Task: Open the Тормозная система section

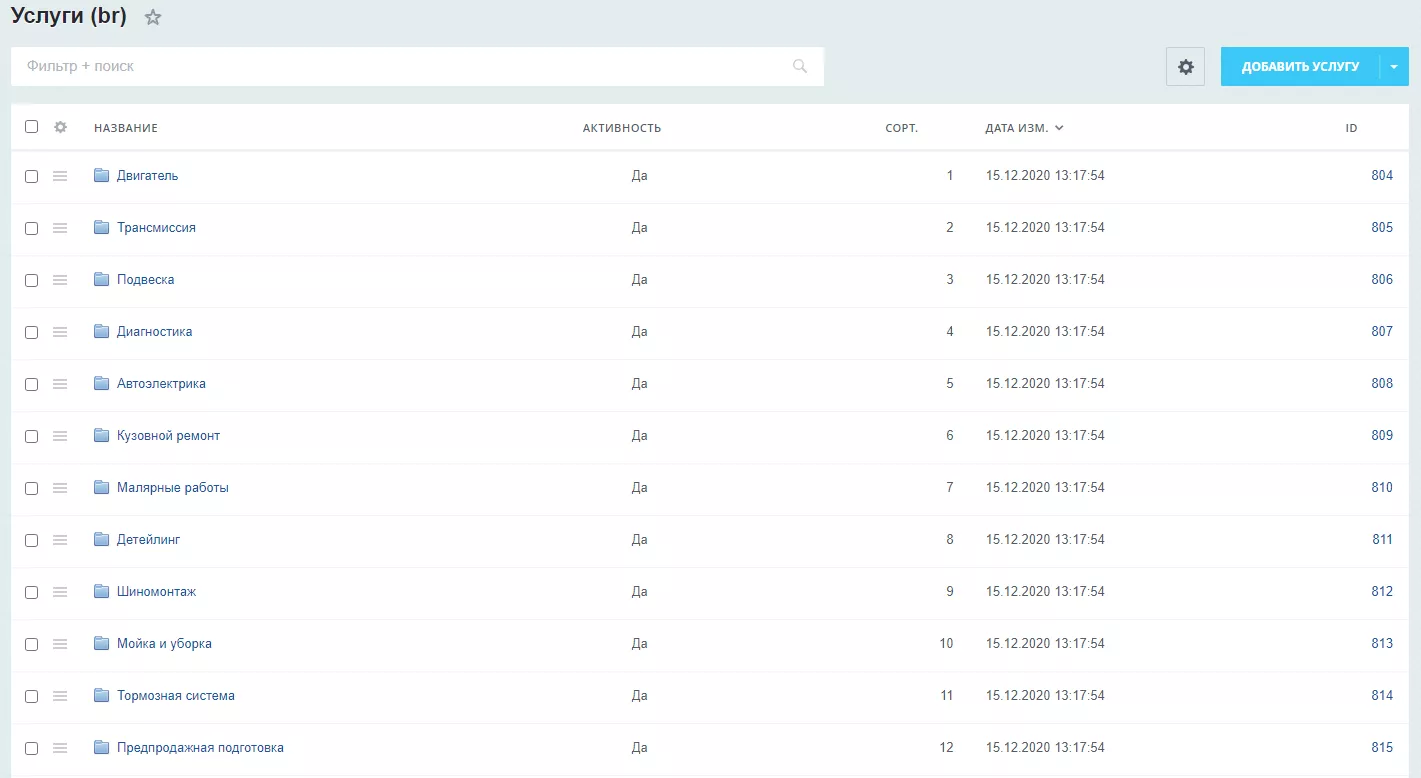Action: click(176, 696)
